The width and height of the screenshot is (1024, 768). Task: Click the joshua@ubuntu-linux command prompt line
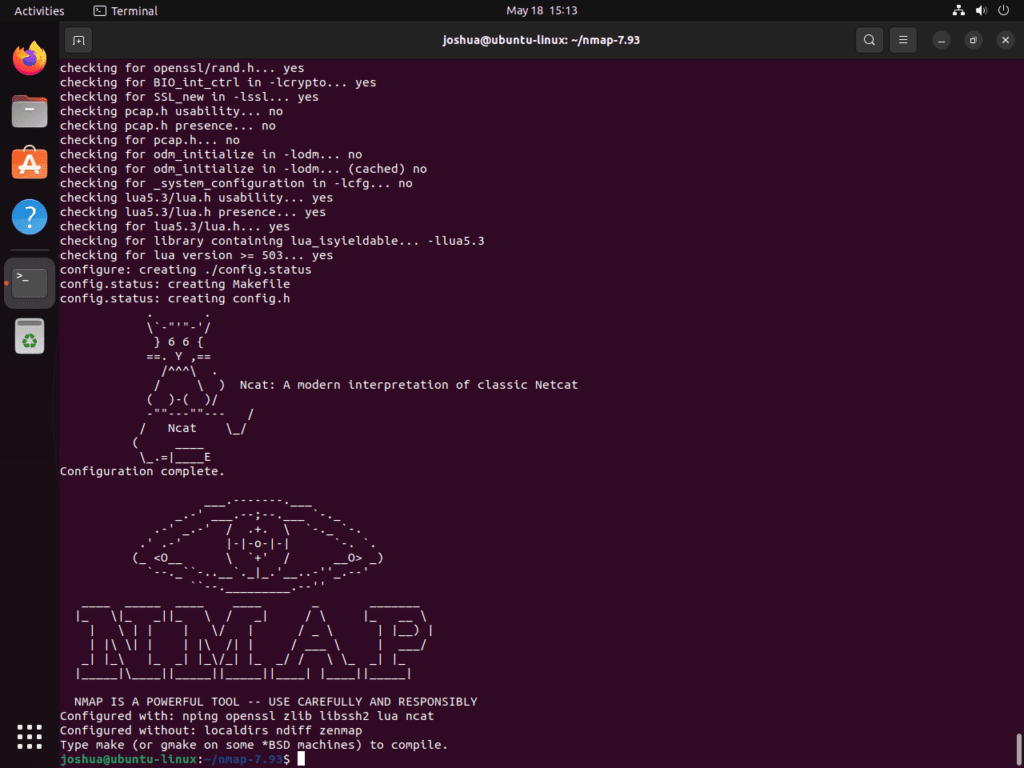(x=175, y=759)
